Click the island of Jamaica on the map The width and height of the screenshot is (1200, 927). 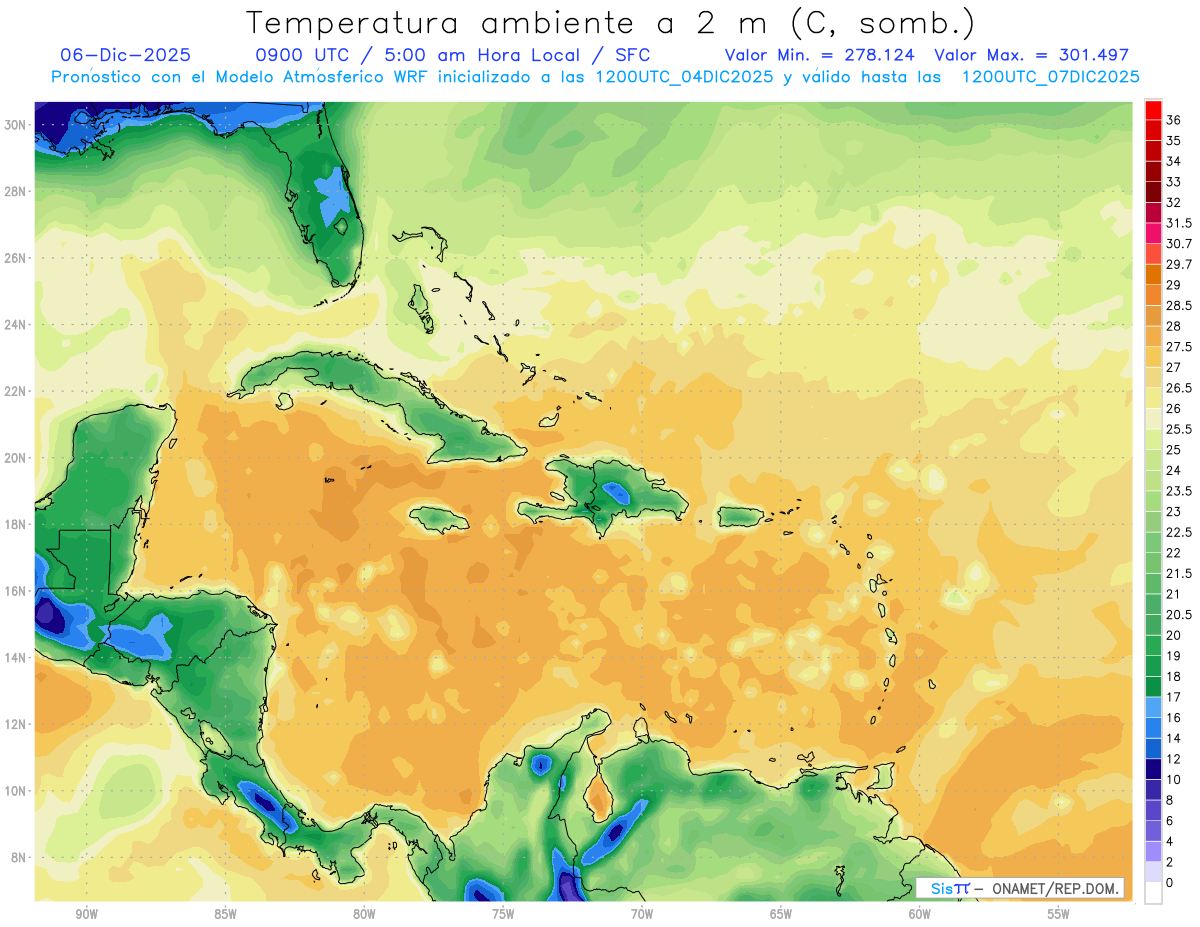440,518
